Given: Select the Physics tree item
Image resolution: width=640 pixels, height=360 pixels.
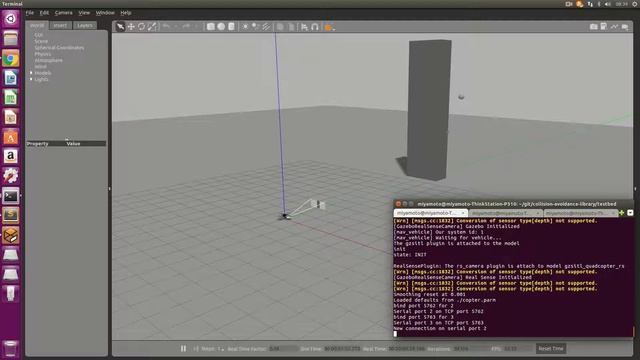Looking at the screenshot, I should [x=43, y=54].
